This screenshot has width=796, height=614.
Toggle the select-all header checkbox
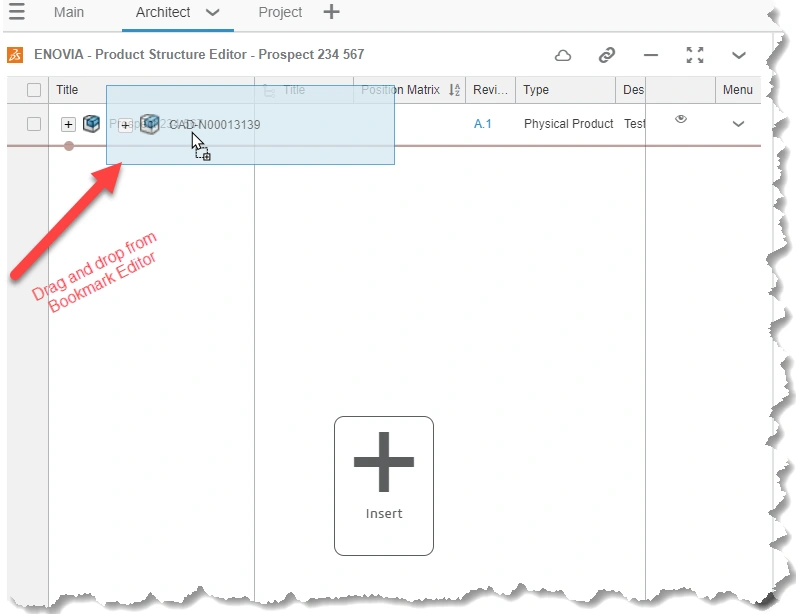click(34, 90)
